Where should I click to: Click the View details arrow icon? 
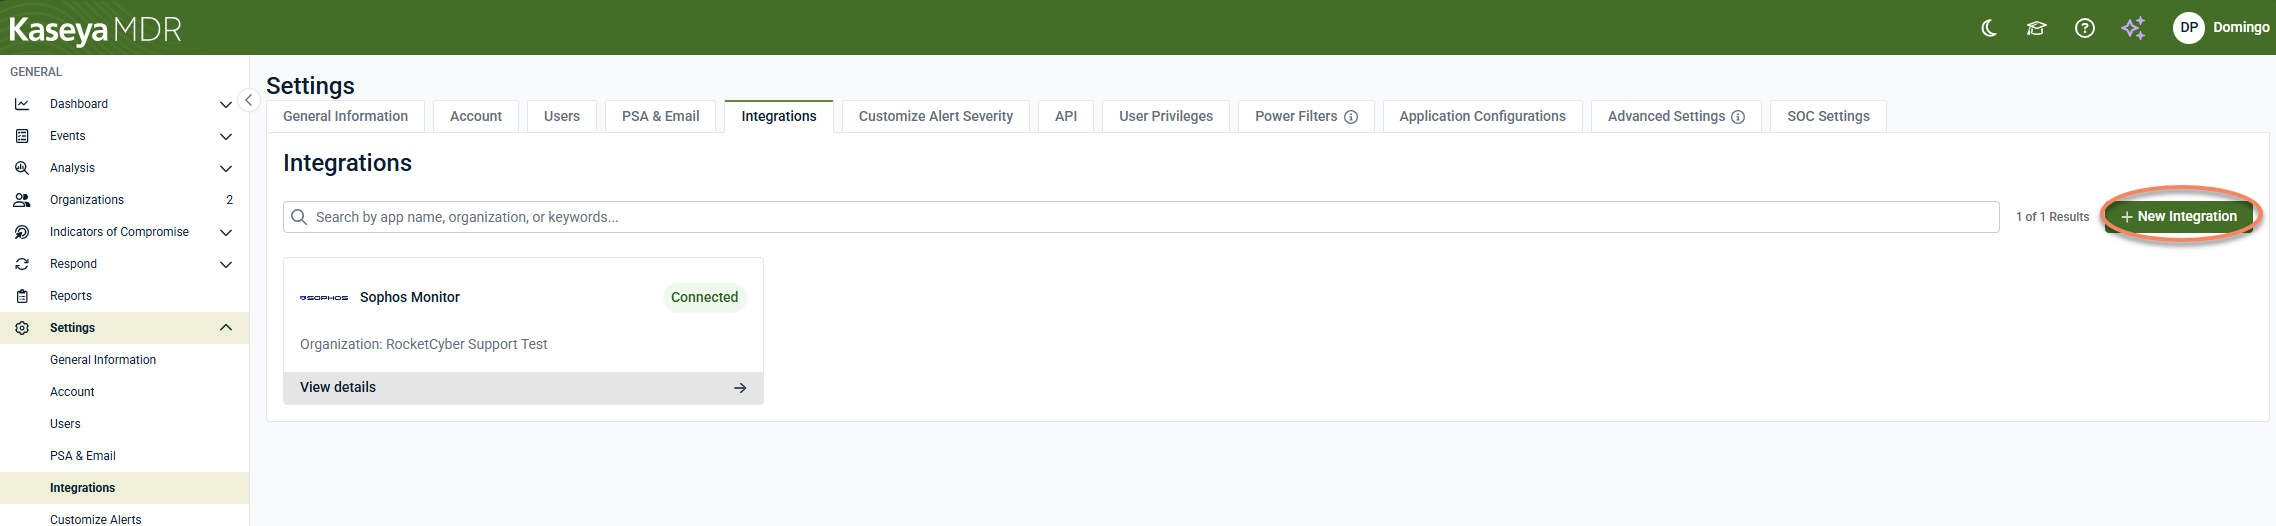740,388
